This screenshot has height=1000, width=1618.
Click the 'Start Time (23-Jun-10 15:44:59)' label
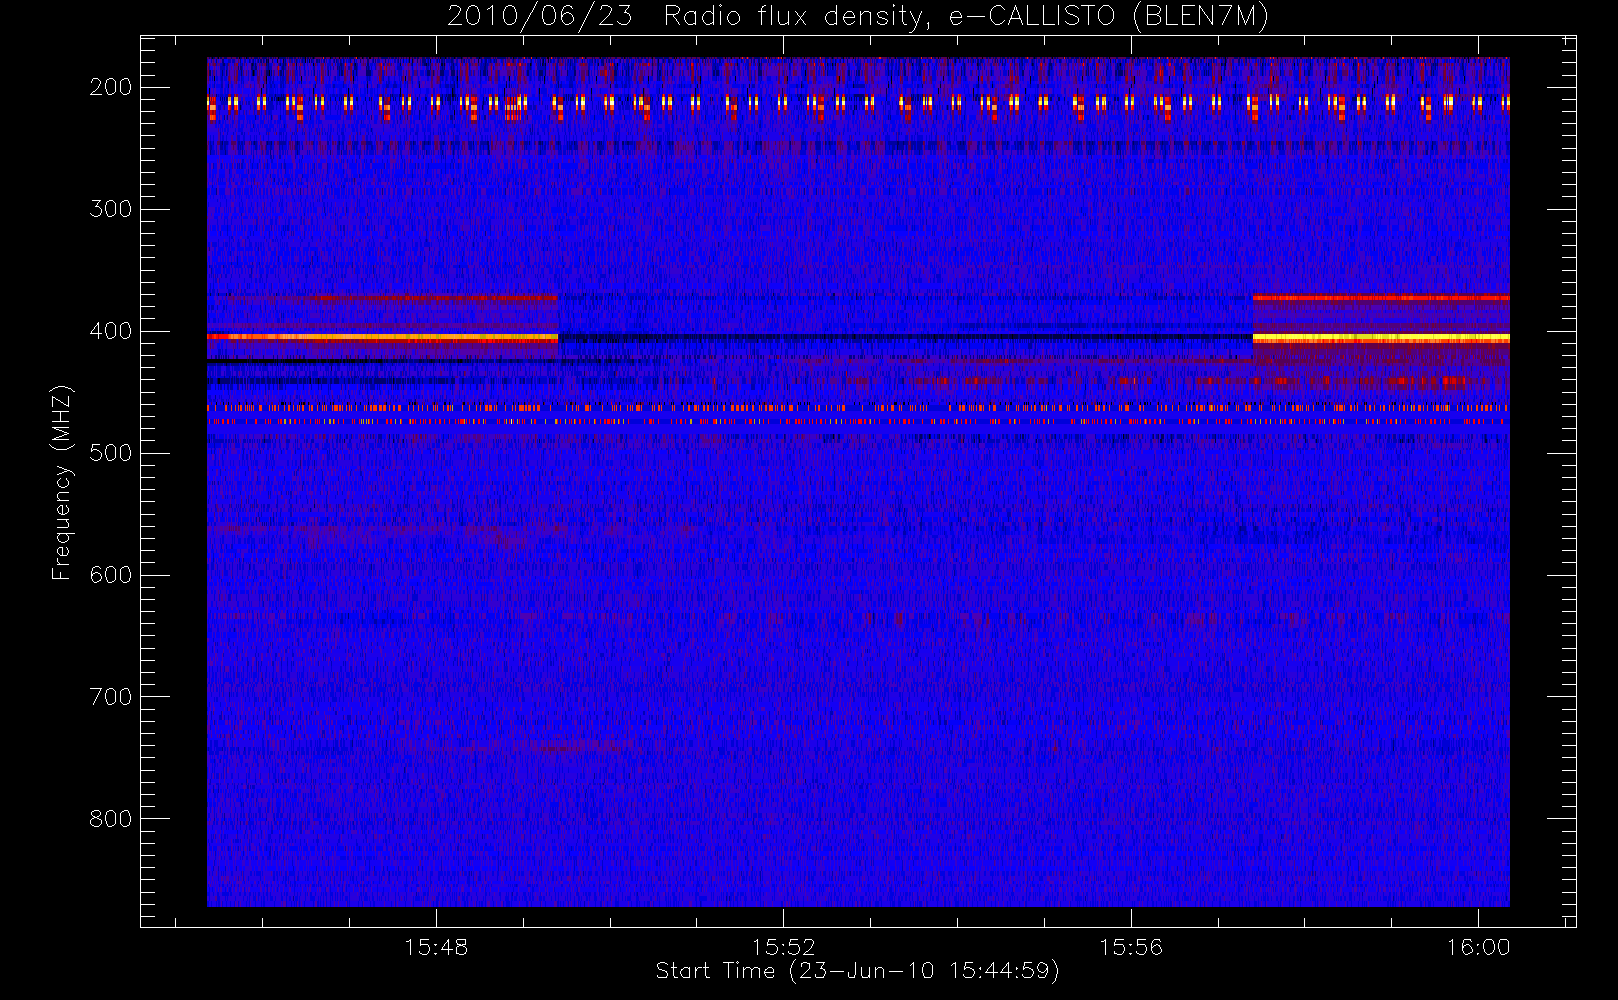coord(857,971)
